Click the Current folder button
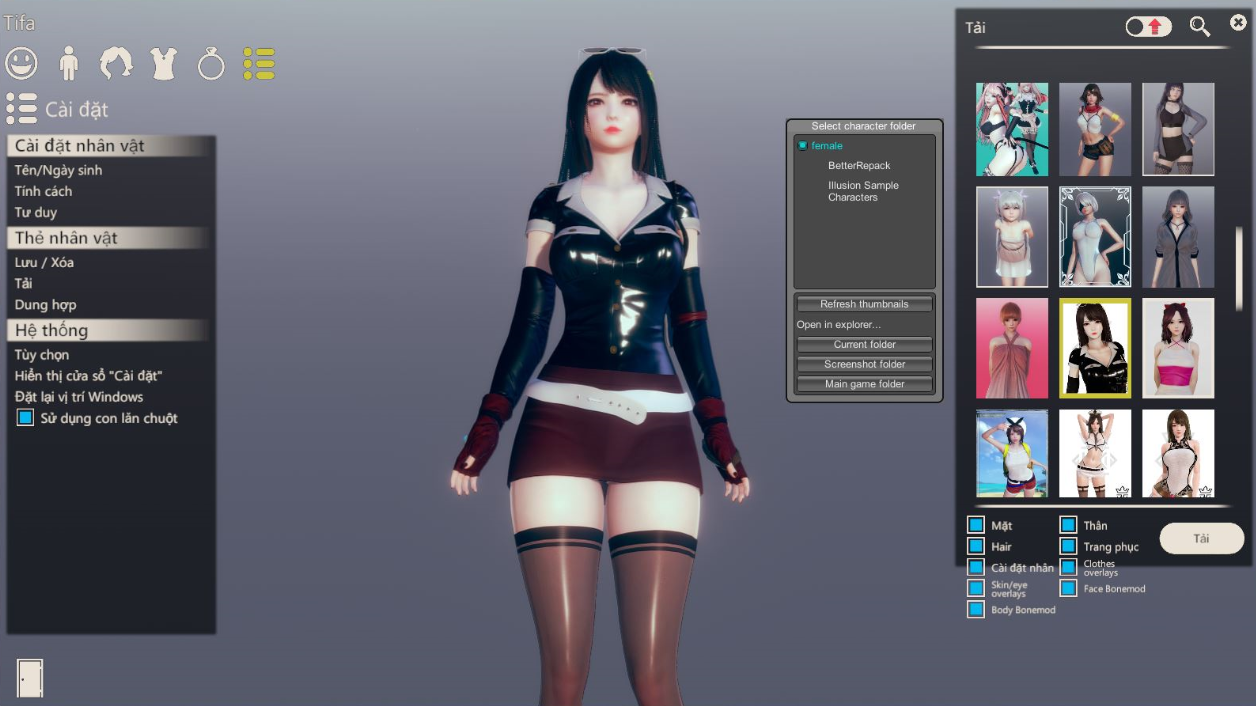Image resolution: width=1256 pixels, height=706 pixels. pos(865,344)
